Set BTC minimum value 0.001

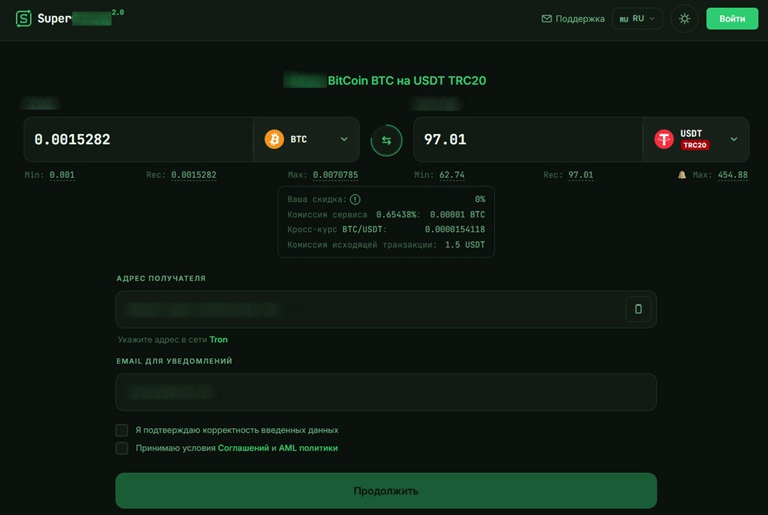click(62, 175)
